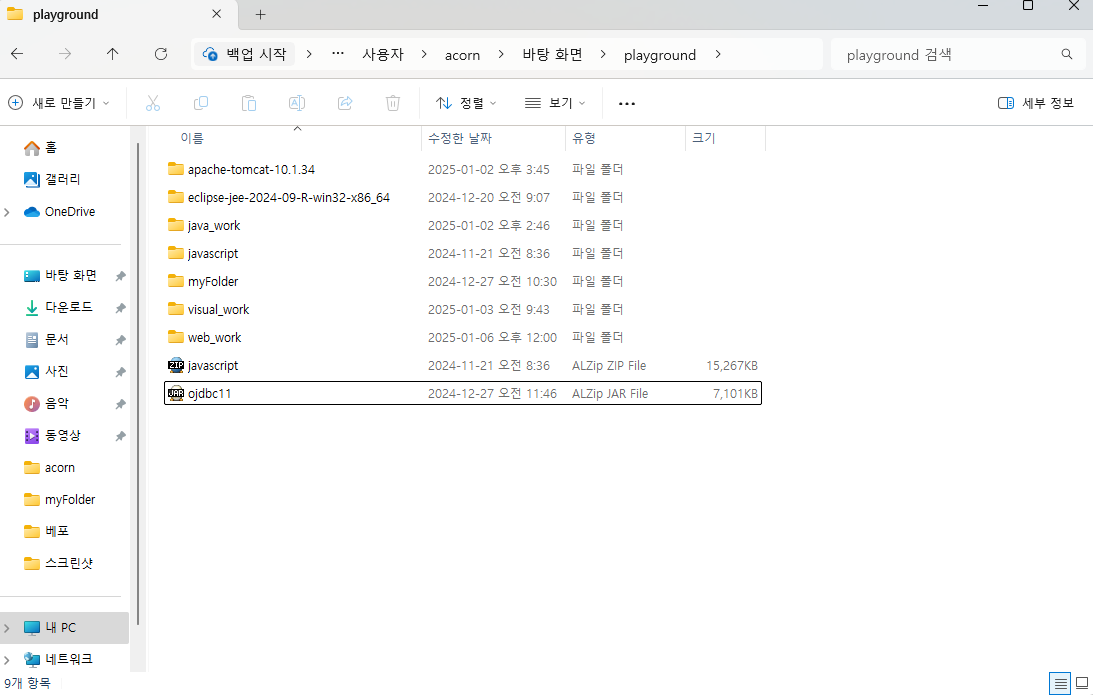Select the javascript folder row
The width and height of the screenshot is (1093, 695).
pyautogui.click(x=463, y=253)
